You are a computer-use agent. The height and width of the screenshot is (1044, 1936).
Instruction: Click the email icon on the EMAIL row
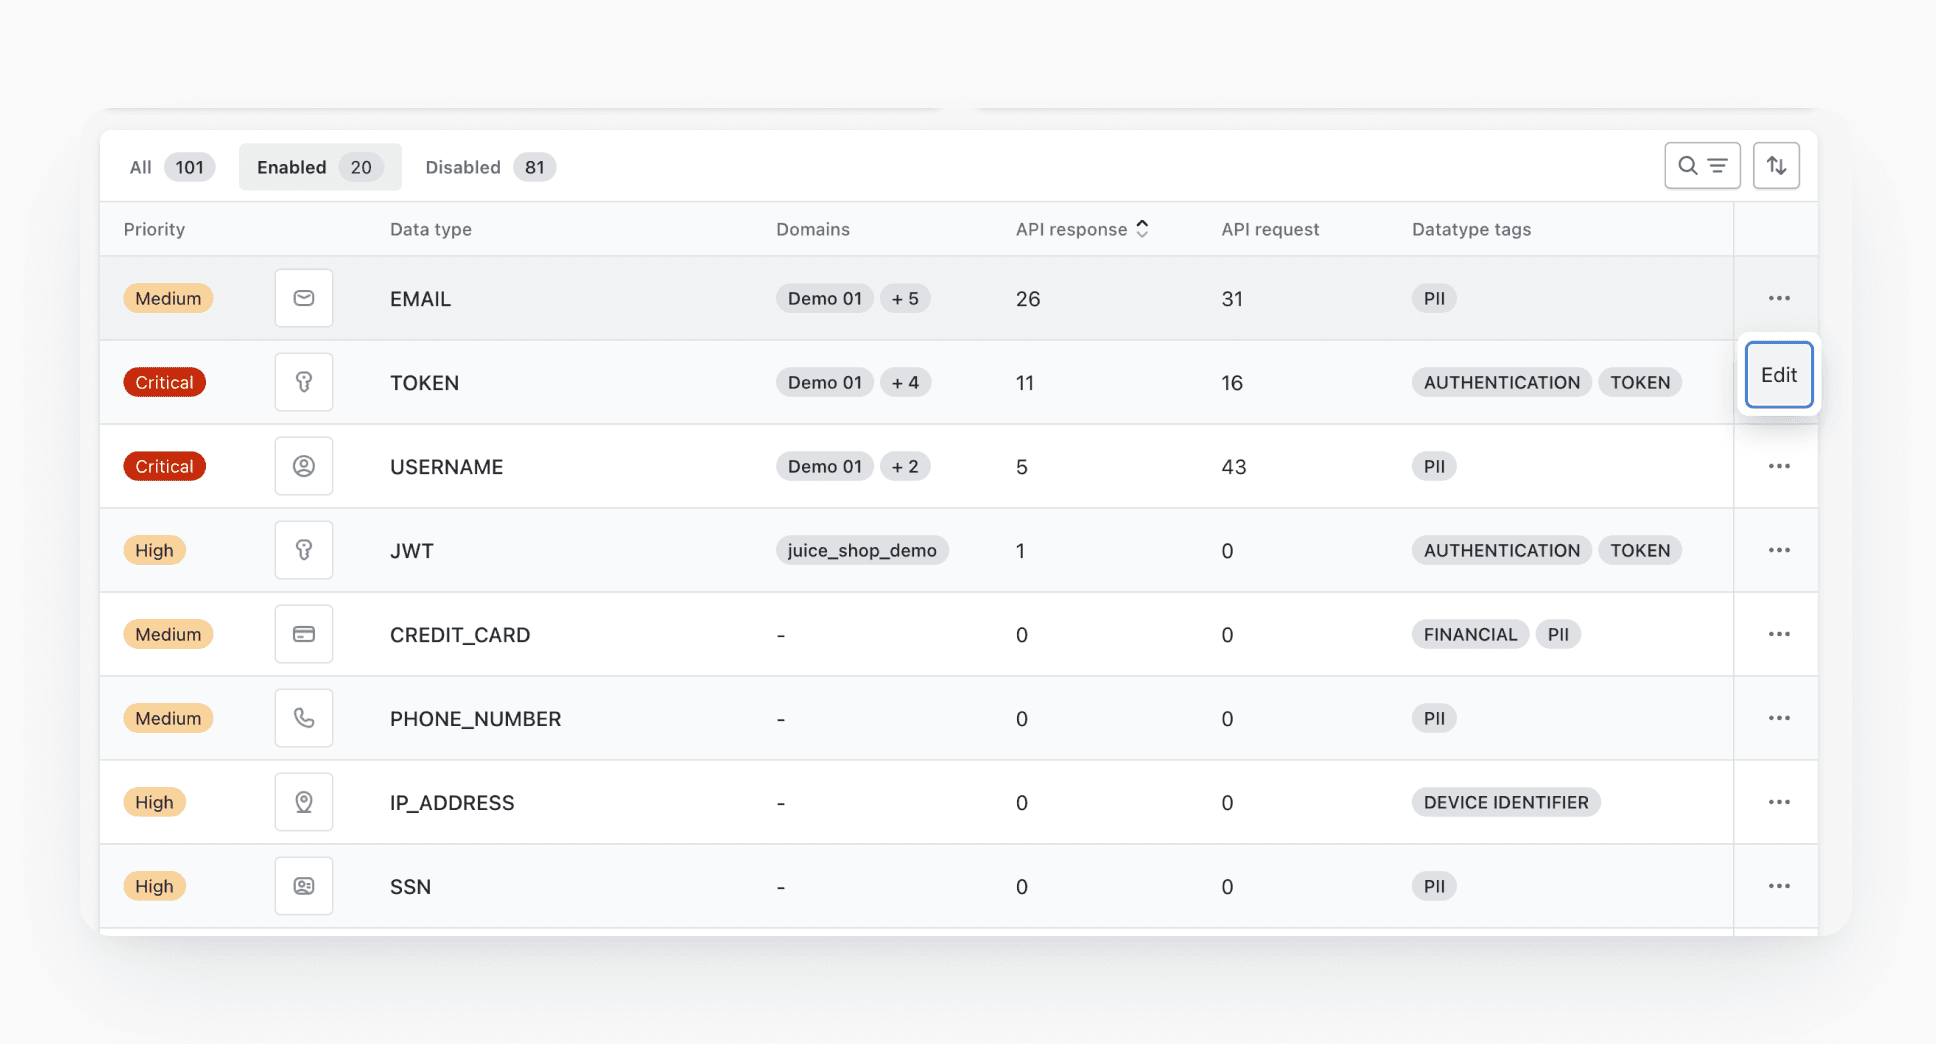(x=303, y=298)
